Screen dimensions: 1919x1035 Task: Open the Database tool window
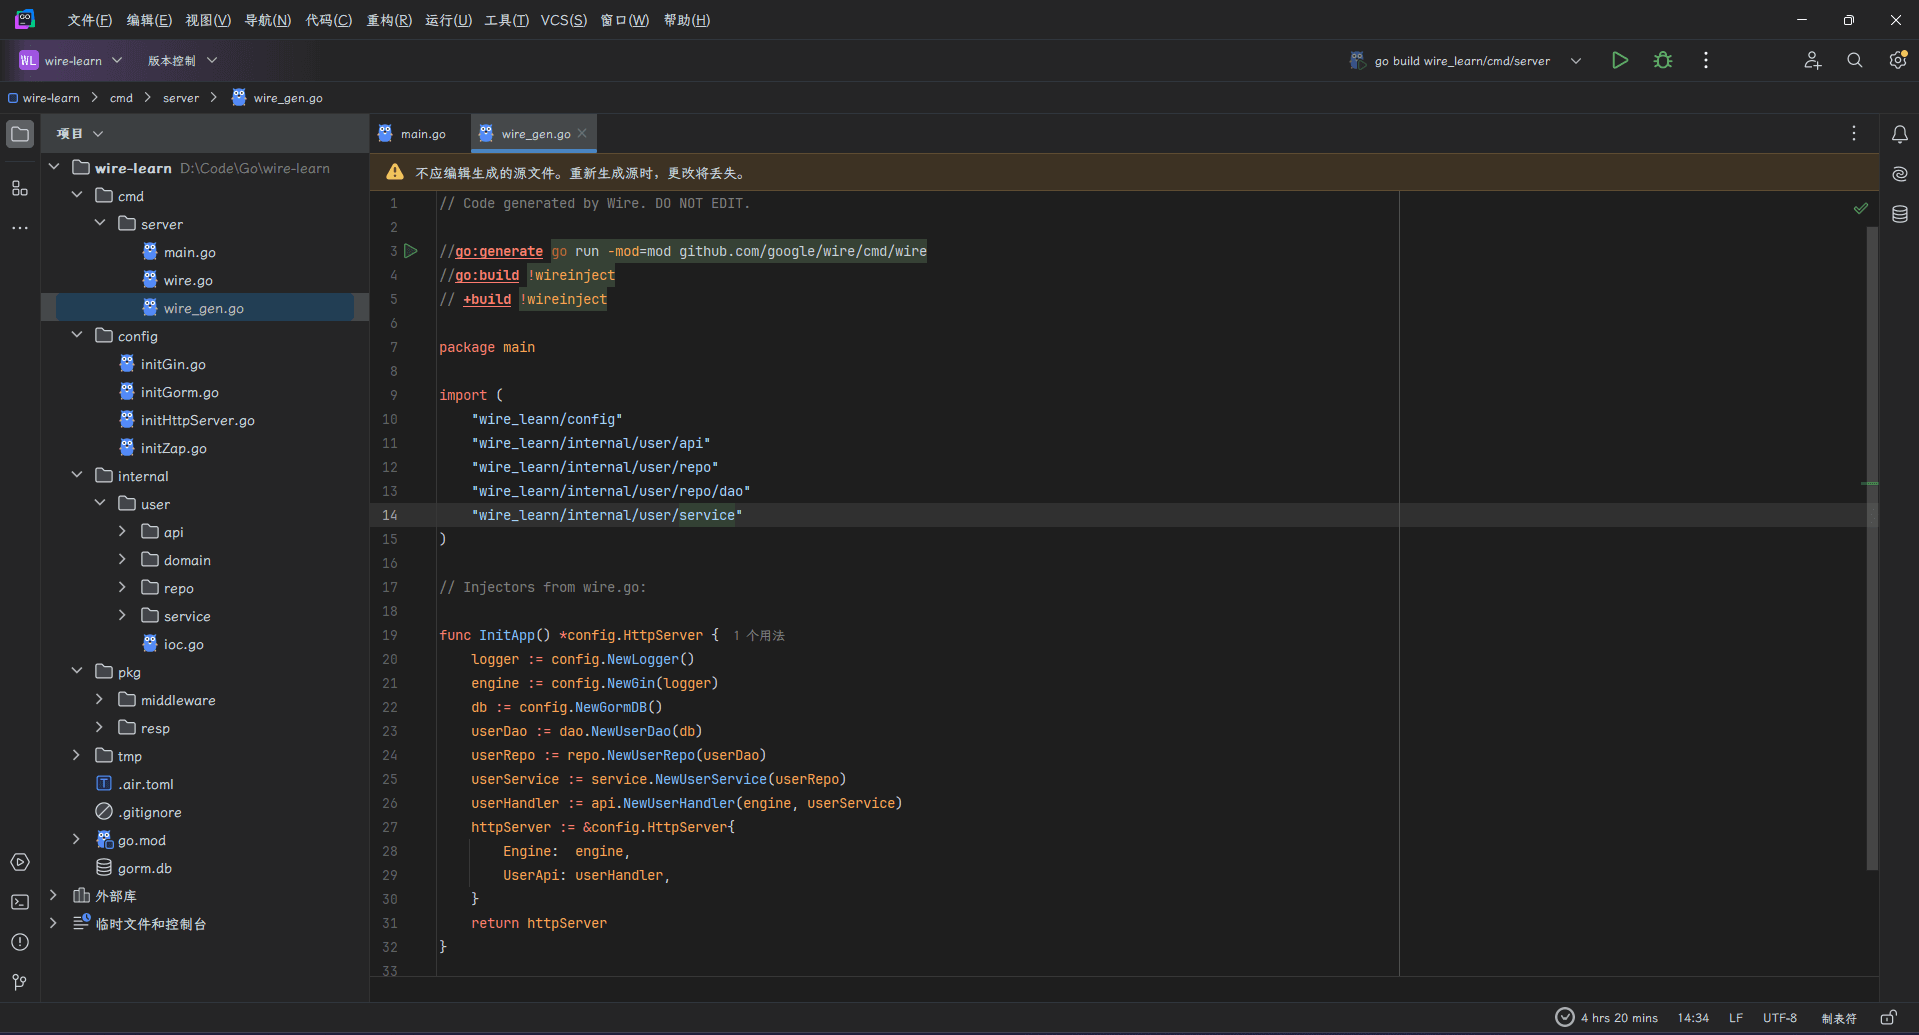pos(1900,214)
